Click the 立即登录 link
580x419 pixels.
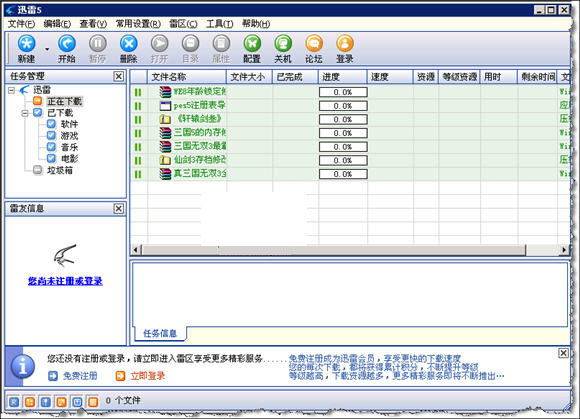(148, 376)
